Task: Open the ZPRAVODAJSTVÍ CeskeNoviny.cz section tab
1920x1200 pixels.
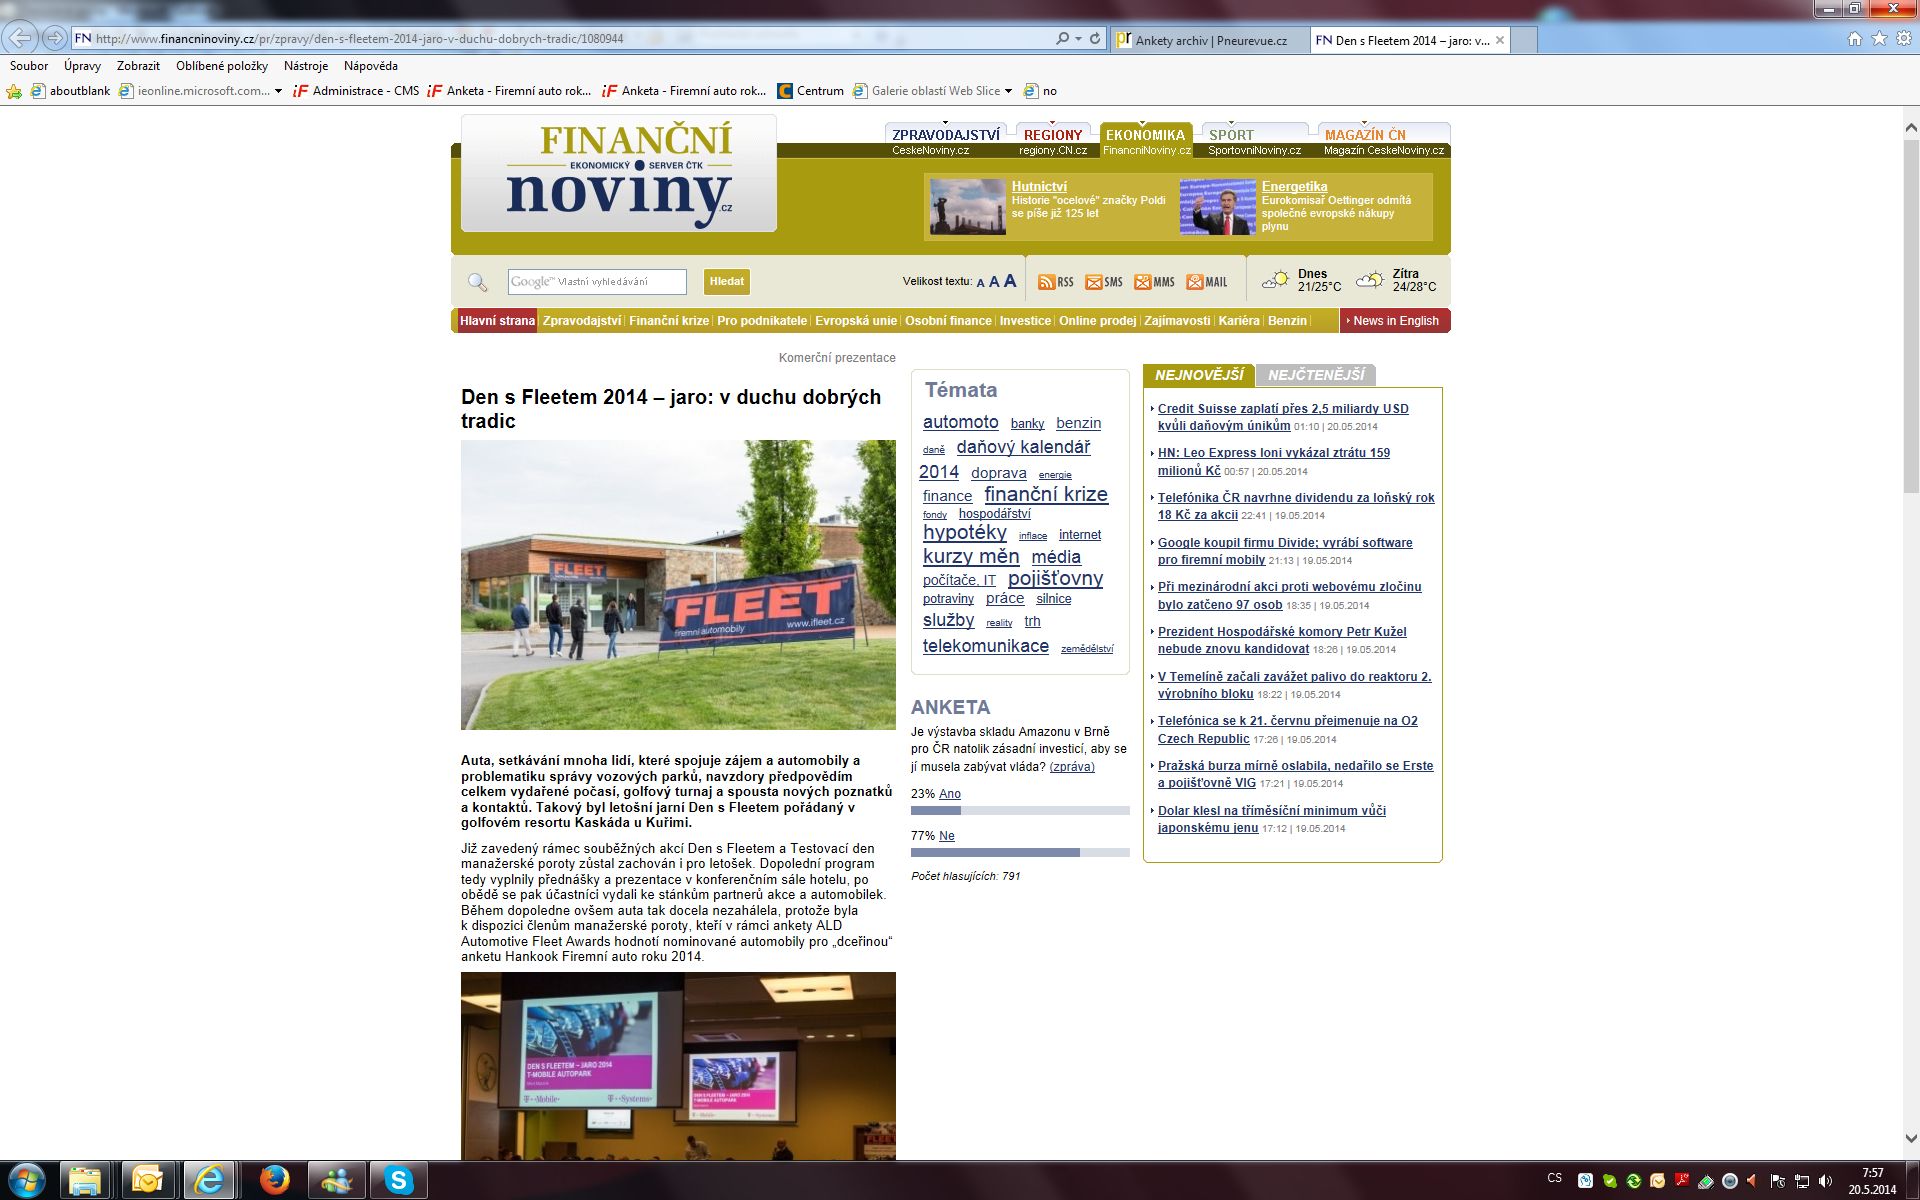Action: coord(945,140)
